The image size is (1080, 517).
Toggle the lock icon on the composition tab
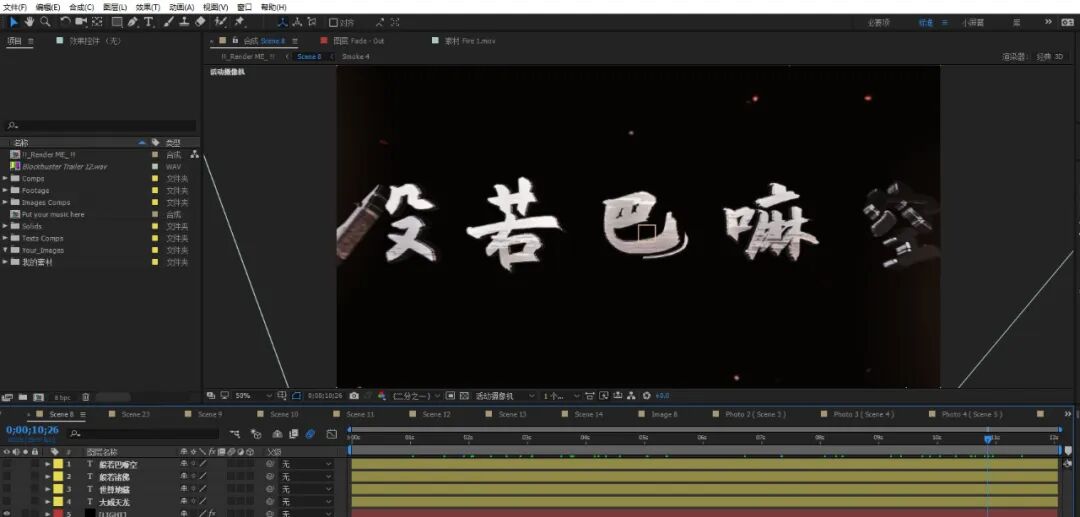coord(236,41)
